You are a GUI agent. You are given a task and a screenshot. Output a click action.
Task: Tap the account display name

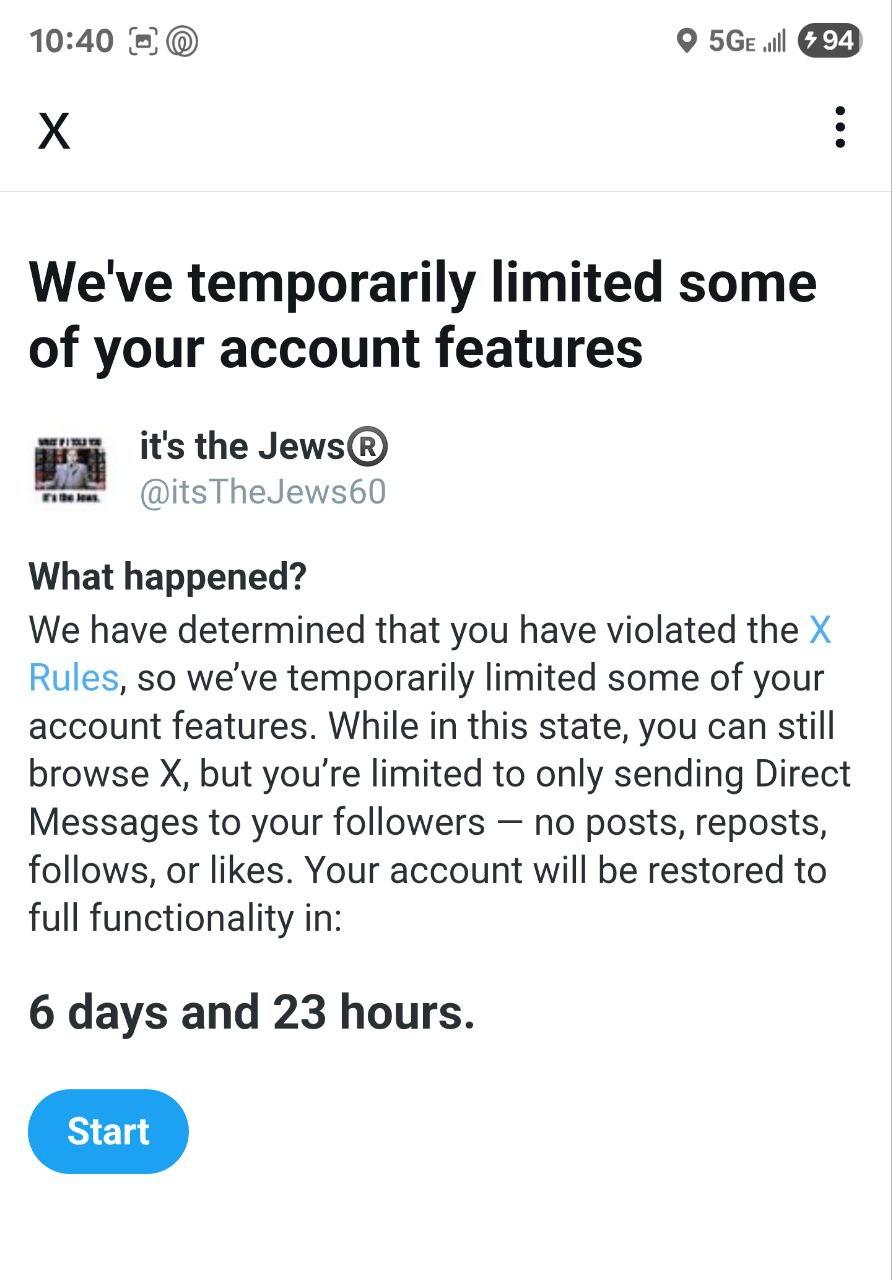pyautogui.click(x=241, y=446)
